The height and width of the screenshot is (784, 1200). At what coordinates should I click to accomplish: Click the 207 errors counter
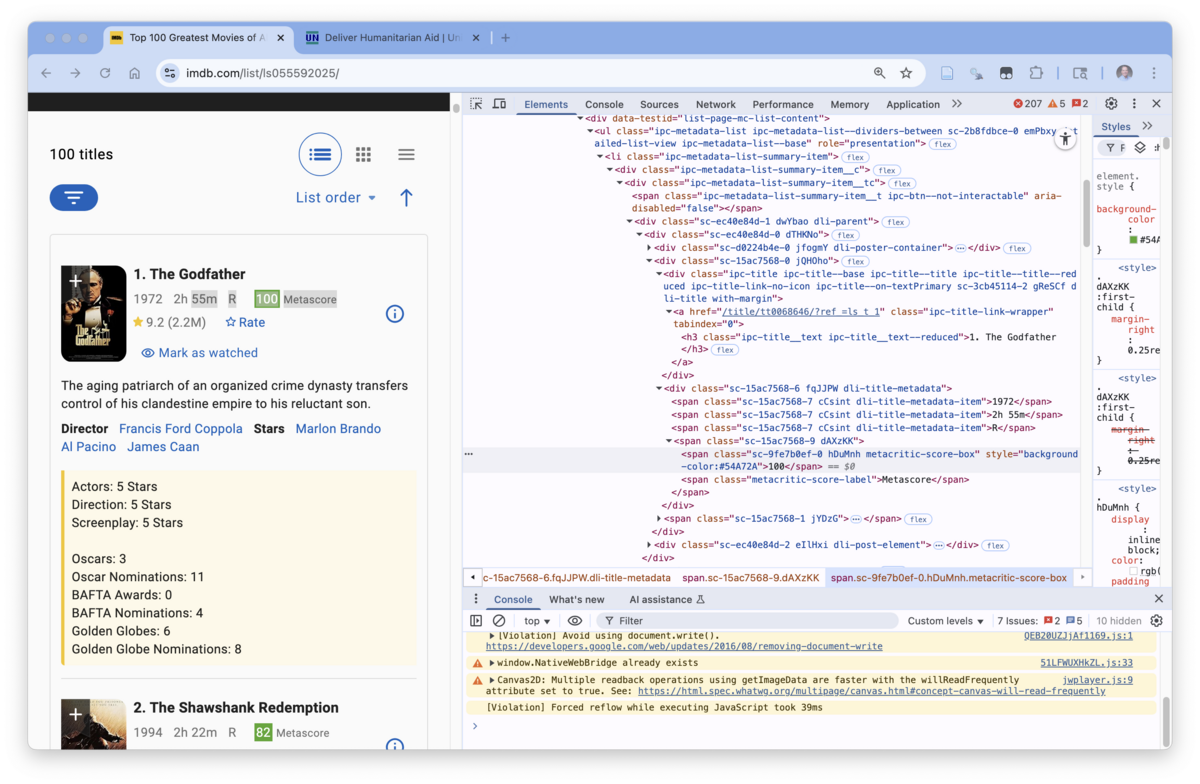(x=1027, y=104)
